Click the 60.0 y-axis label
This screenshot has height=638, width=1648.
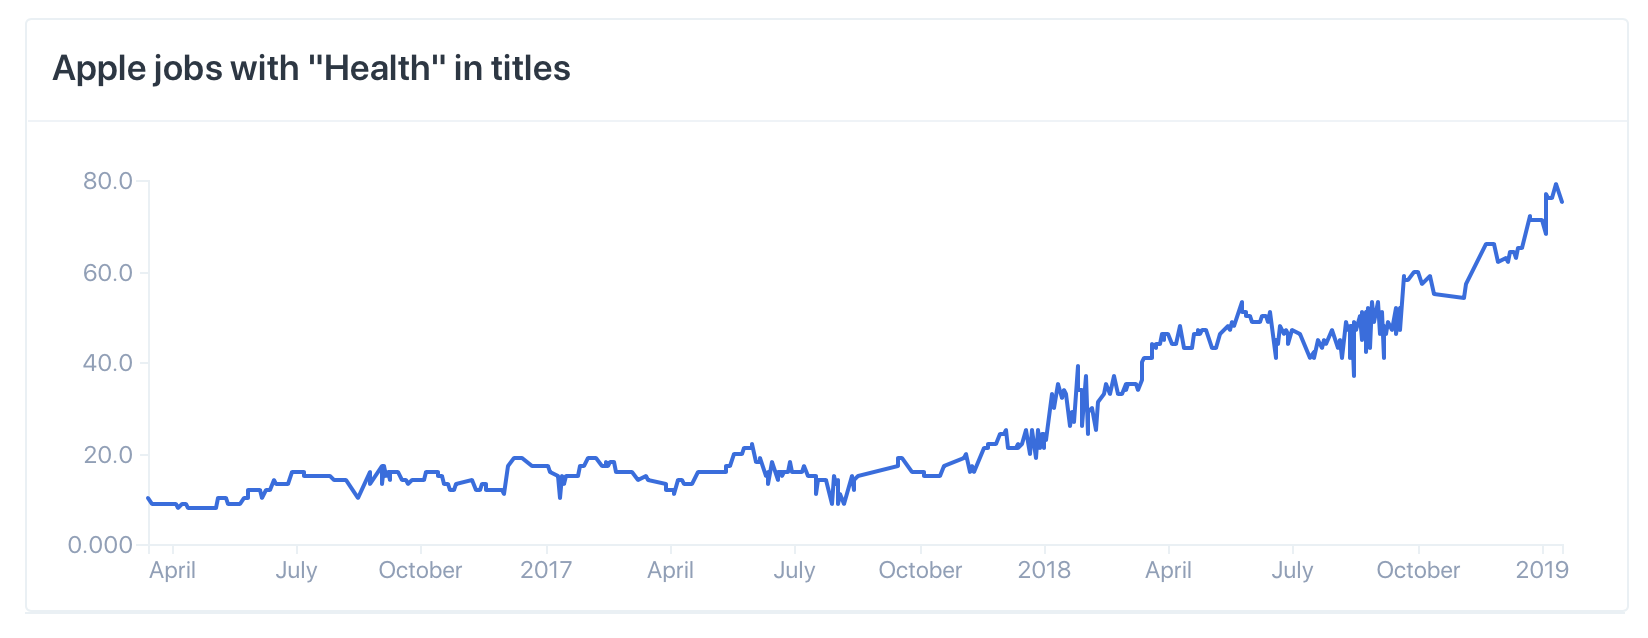click(107, 273)
